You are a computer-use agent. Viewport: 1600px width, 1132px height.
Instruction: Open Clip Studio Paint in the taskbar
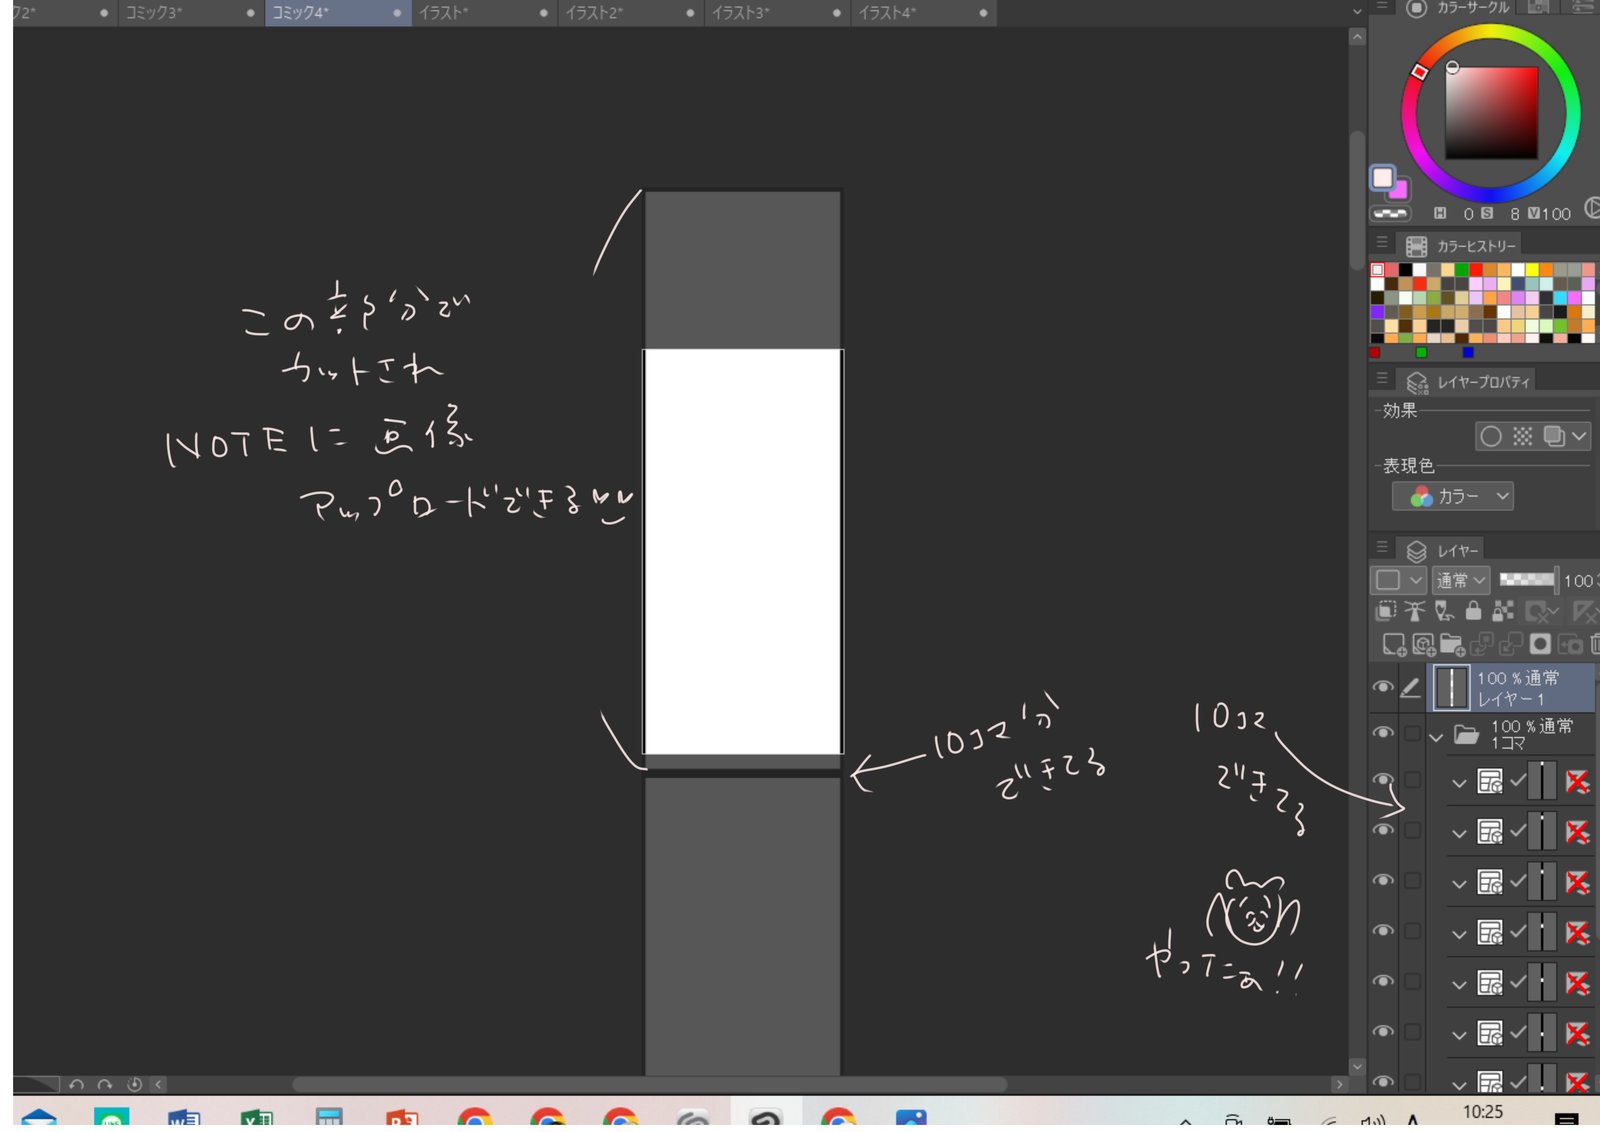(766, 1118)
